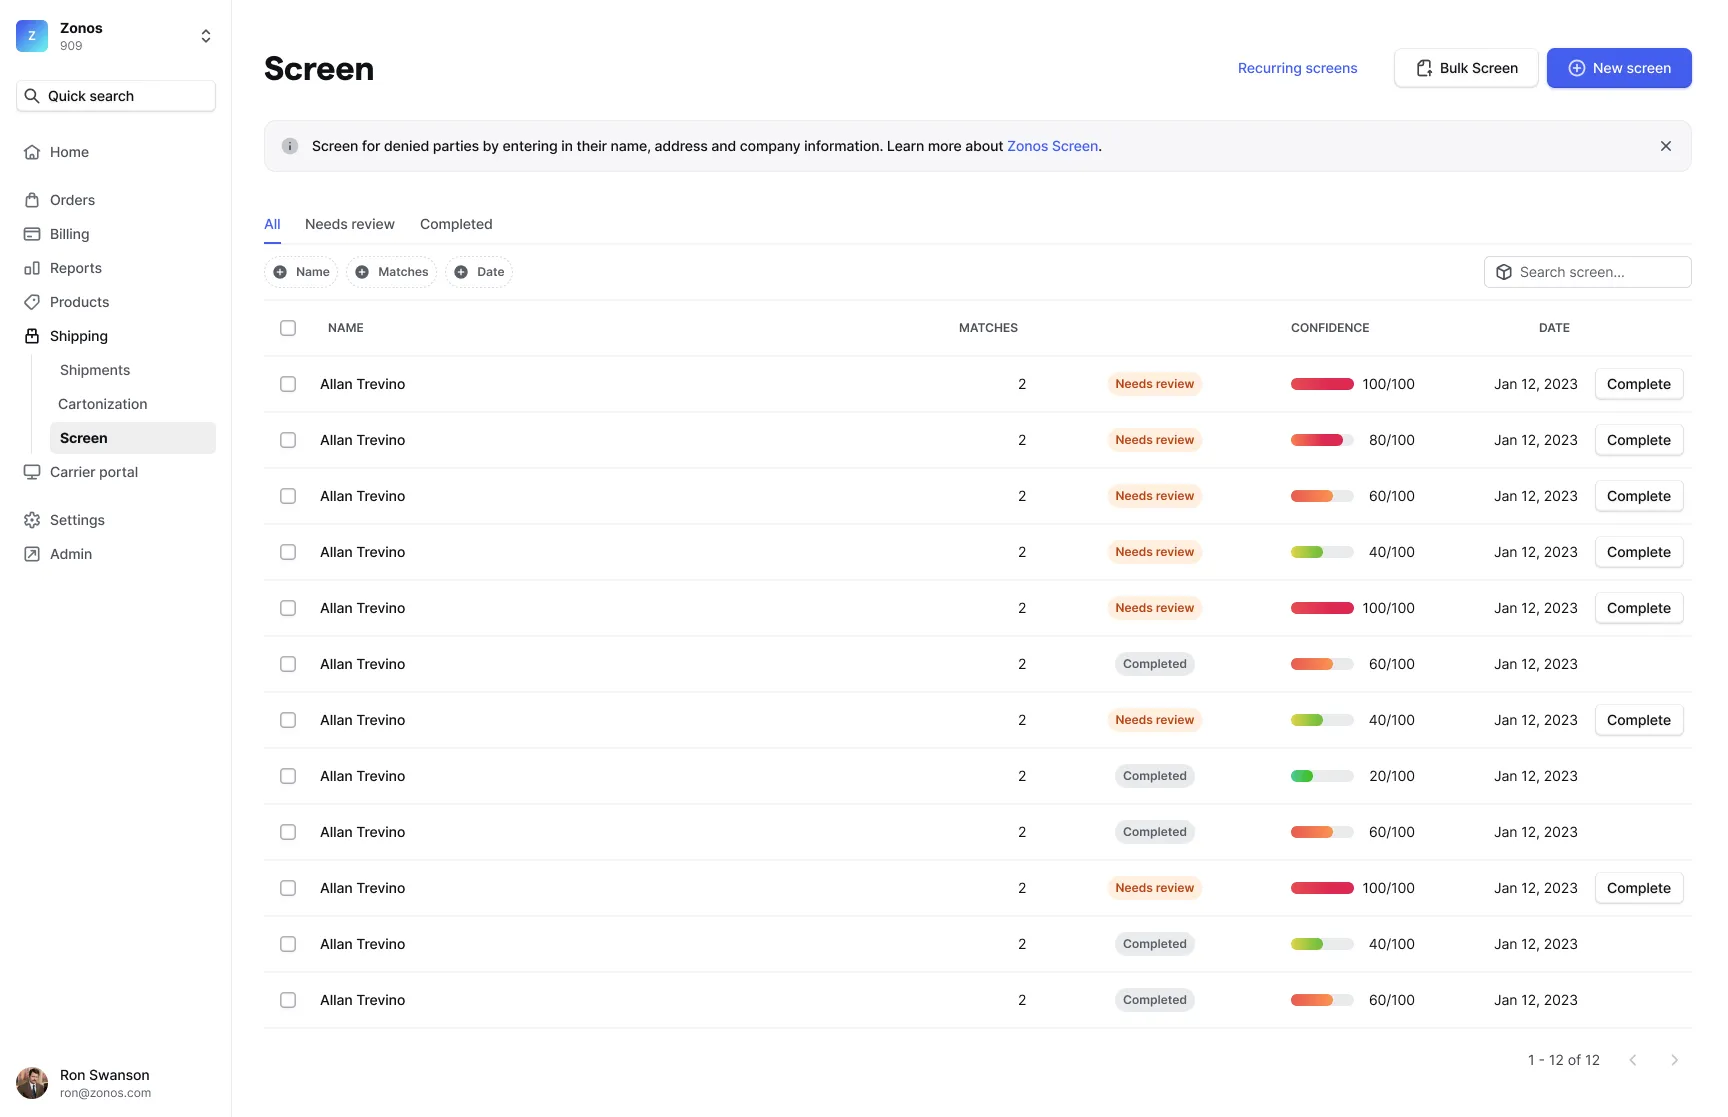
Task: Toggle the select-all checkbox in header
Action: coord(288,328)
